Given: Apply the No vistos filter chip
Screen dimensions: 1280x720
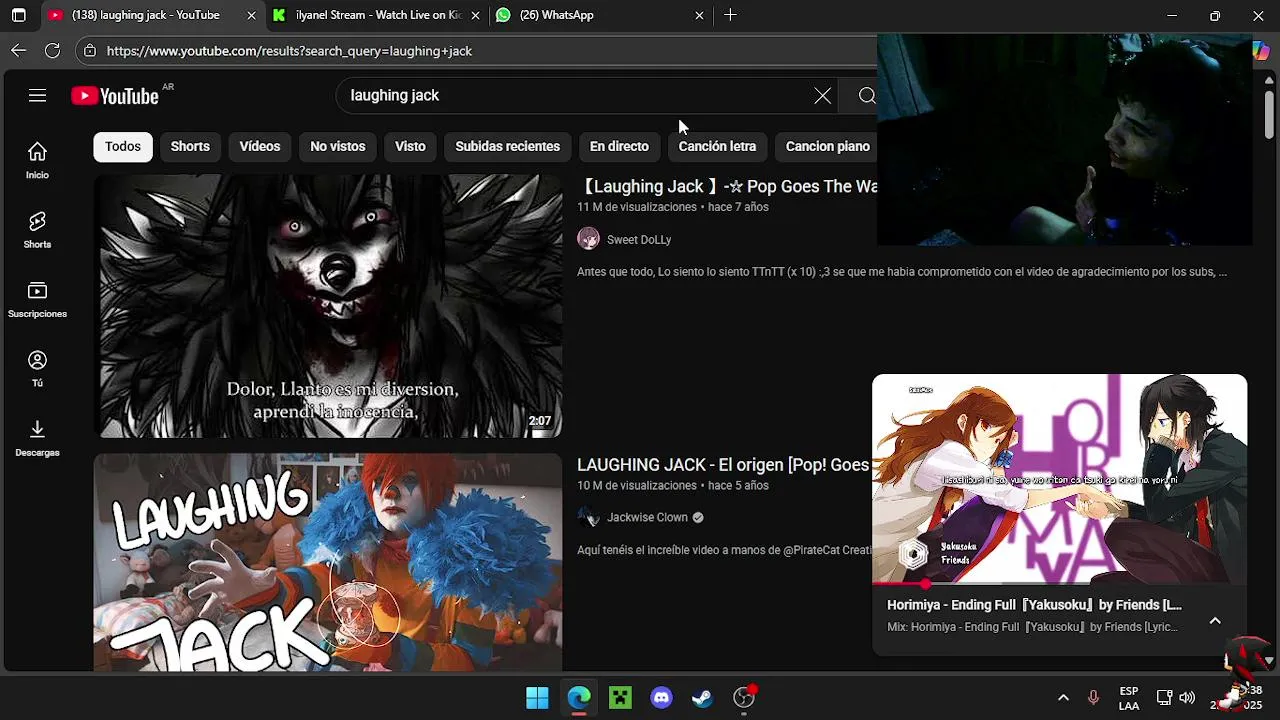Looking at the screenshot, I should [338, 146].
